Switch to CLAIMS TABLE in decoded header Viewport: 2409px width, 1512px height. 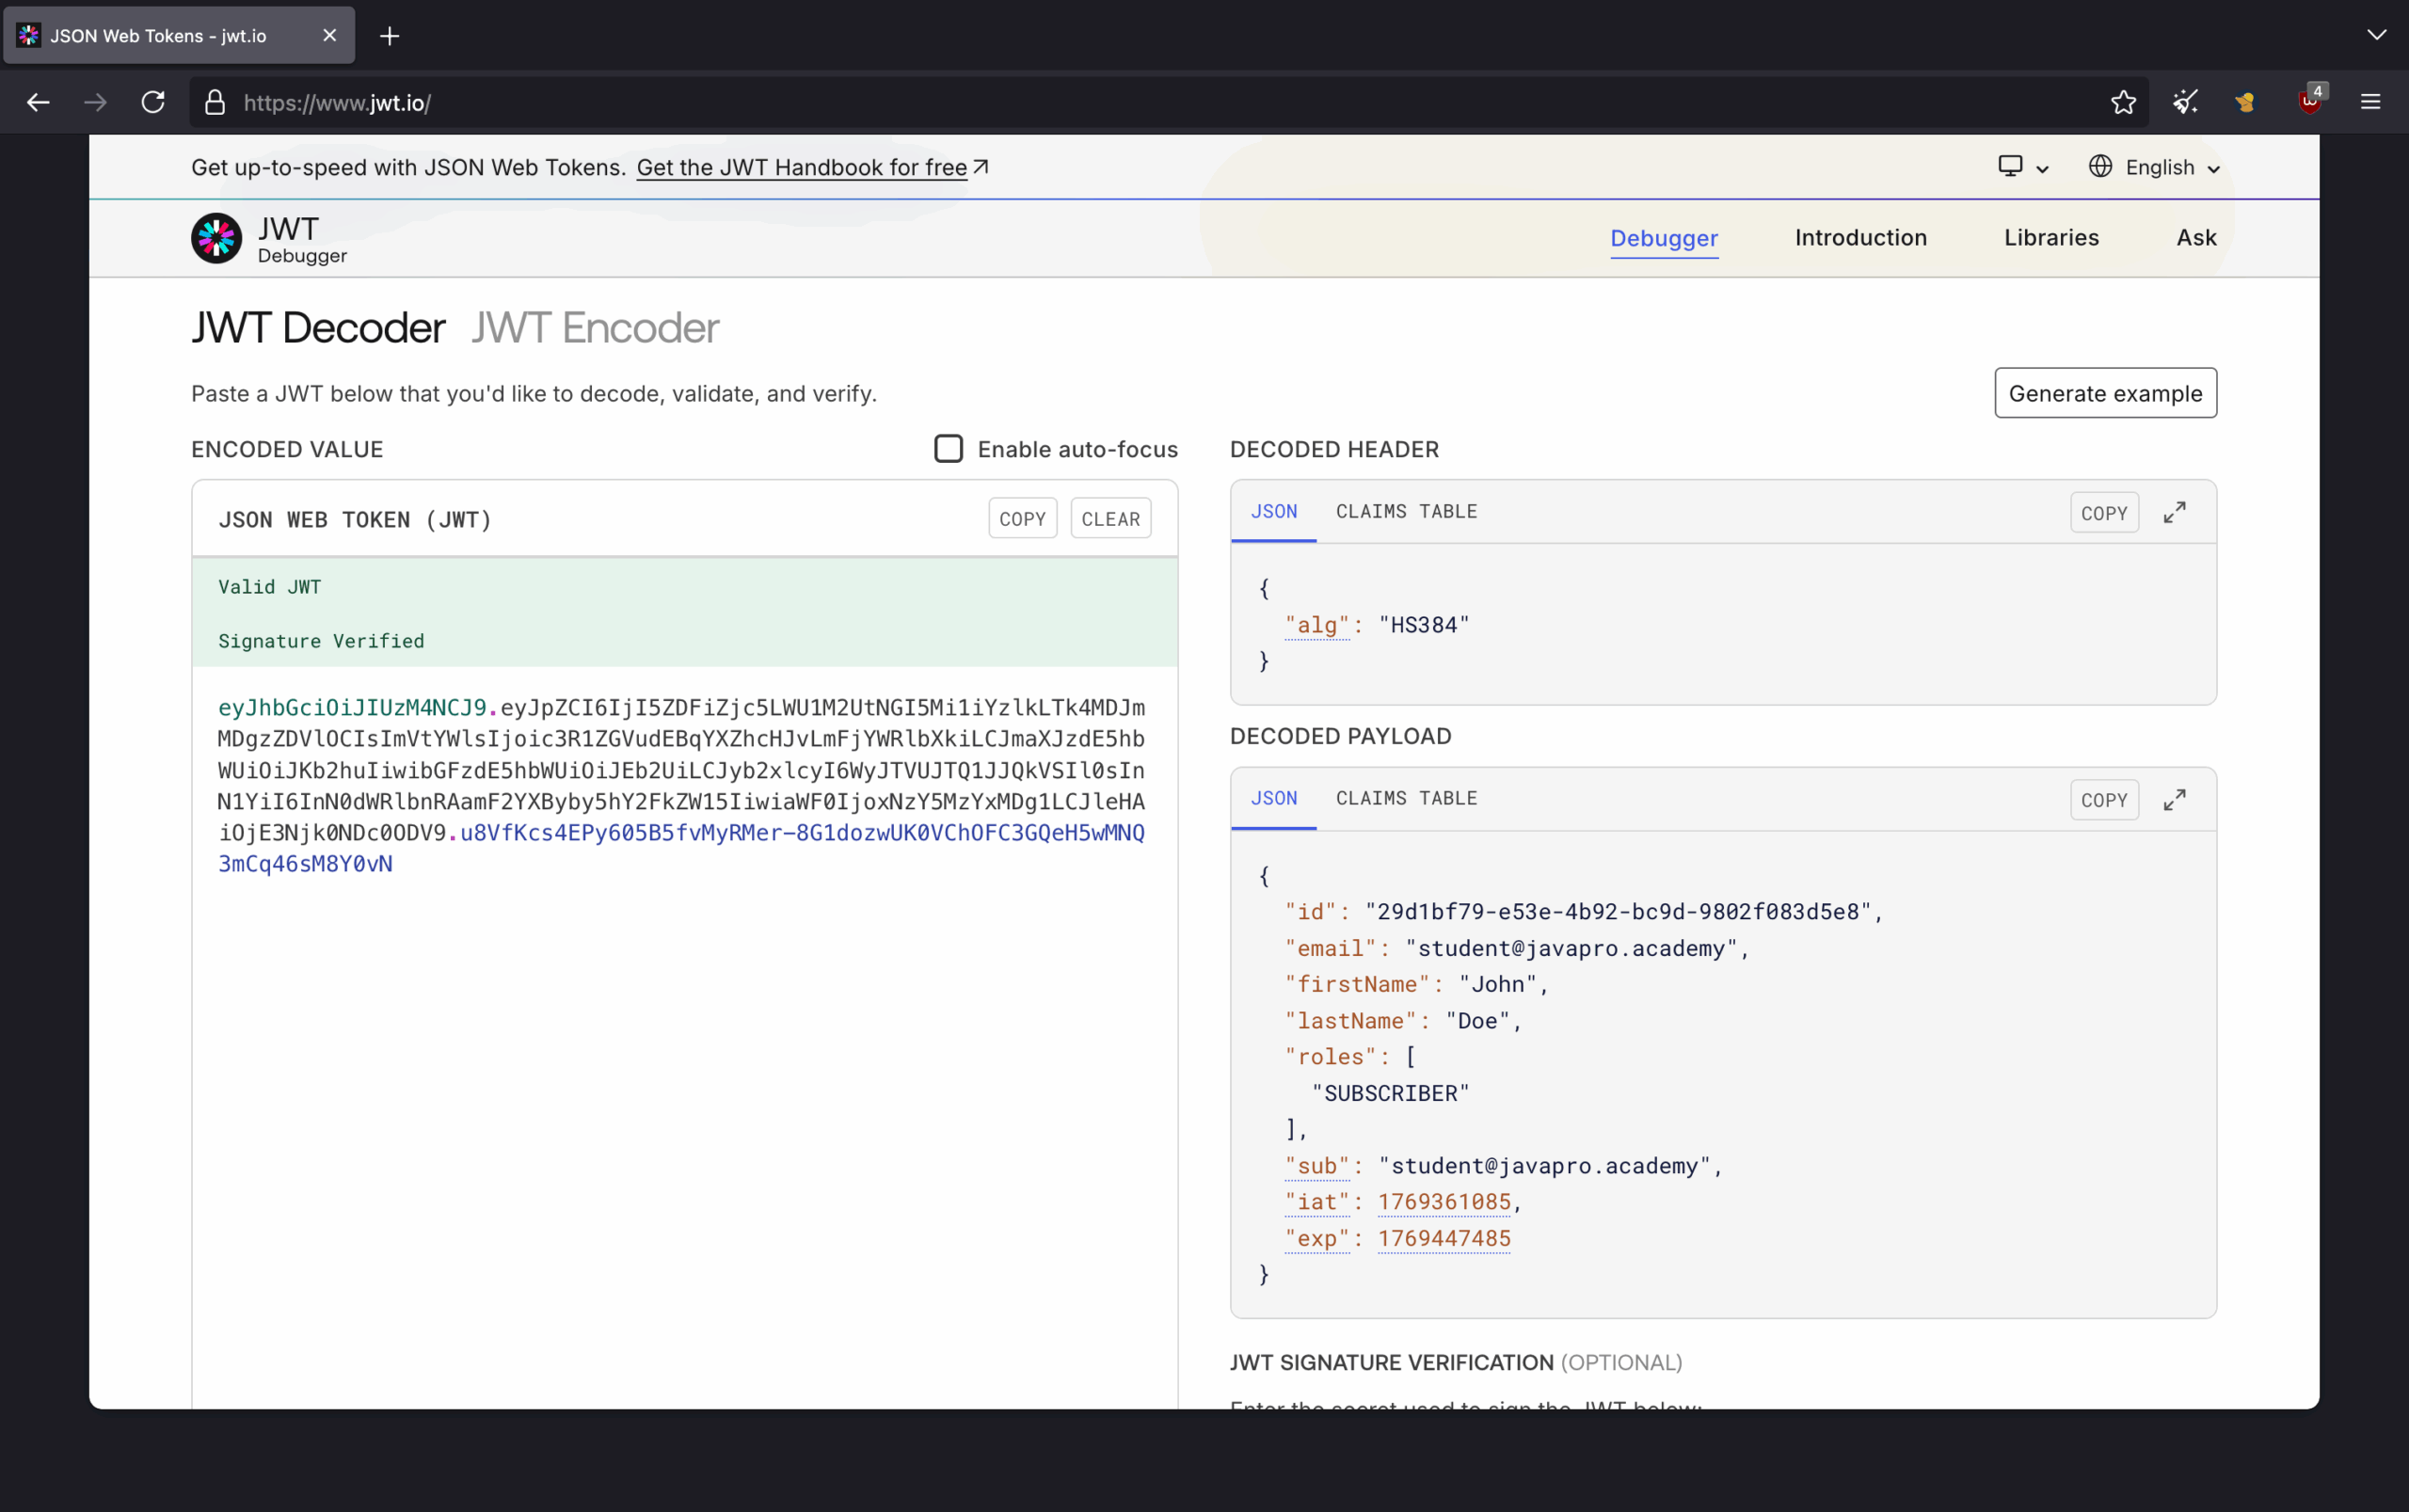click(1406, 511)
